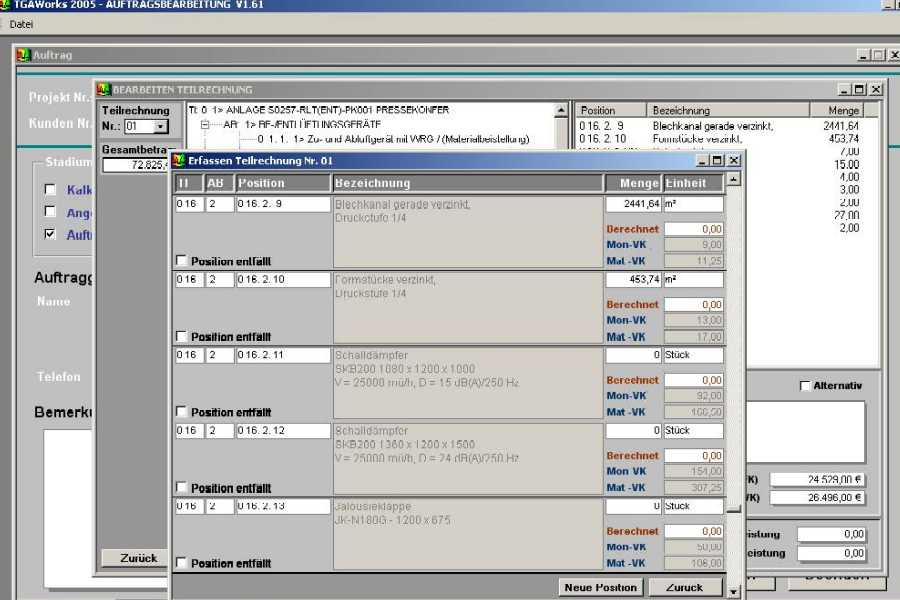The height and width of the screenshot is (600, 900).
Task: Enable the Alternativ checkbox
Action: click(805, 386)
